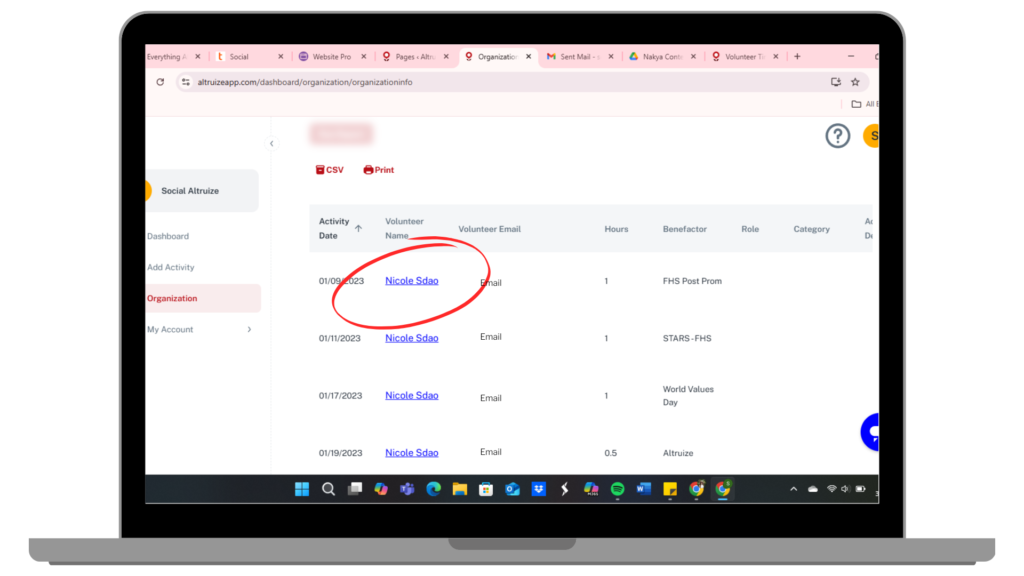Click the Hours column header
The height and width of the screenshot is (576, 1024).
click(x=616, y=229)
